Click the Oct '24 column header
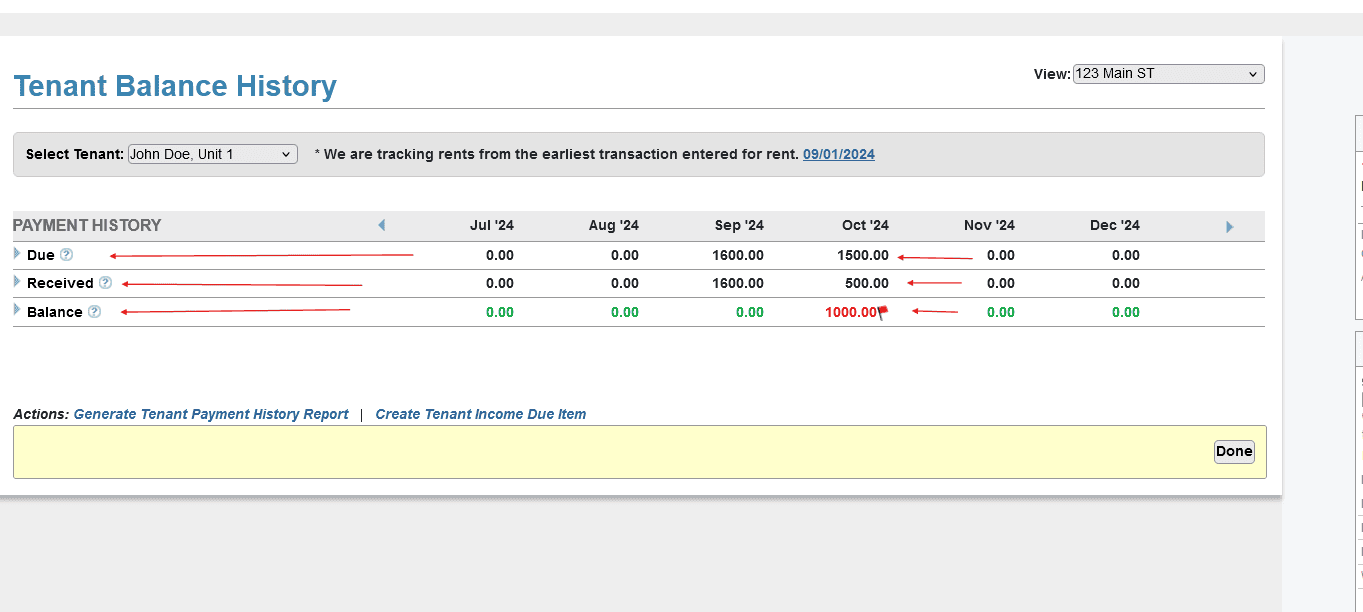1363x612 pixels. click(x=864, y=226)
